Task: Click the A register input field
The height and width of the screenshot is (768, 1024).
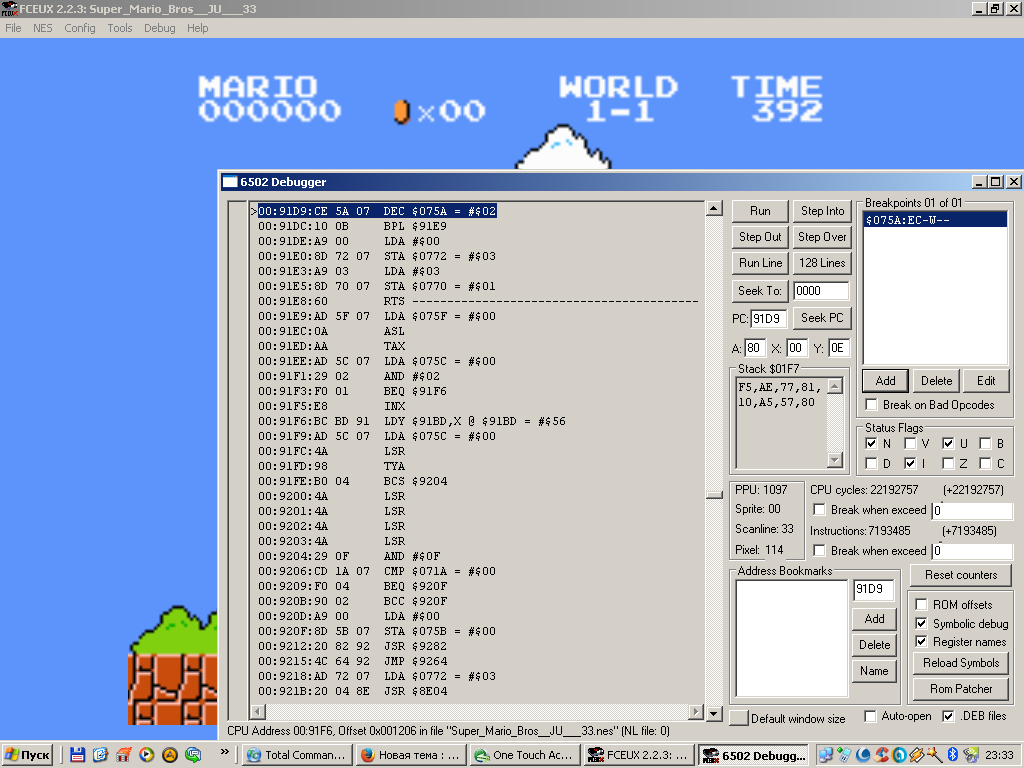Action: point(754,348)
